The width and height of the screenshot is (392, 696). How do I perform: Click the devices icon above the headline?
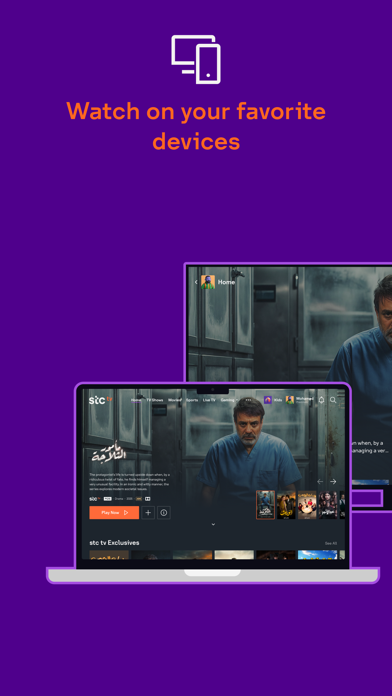click(196, 59)
